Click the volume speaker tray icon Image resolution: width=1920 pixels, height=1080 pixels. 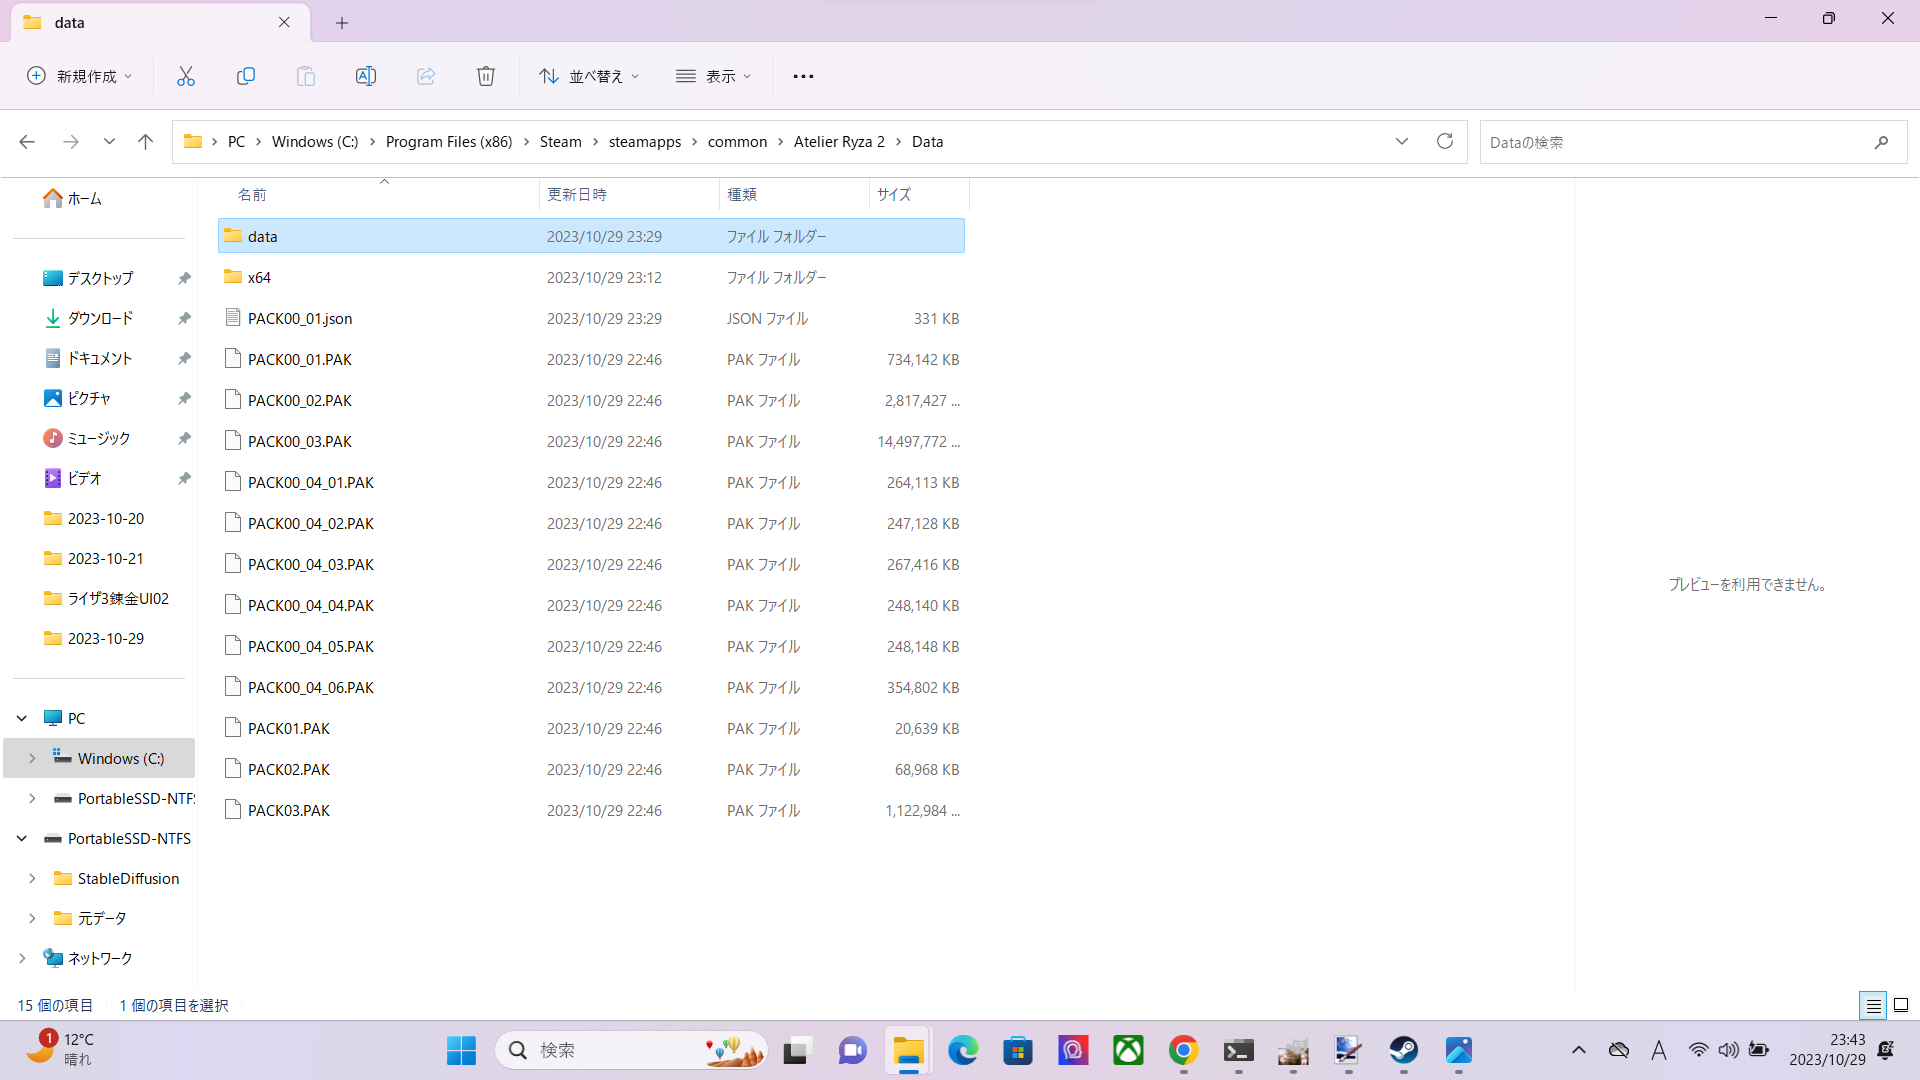pos(1728,1050)
